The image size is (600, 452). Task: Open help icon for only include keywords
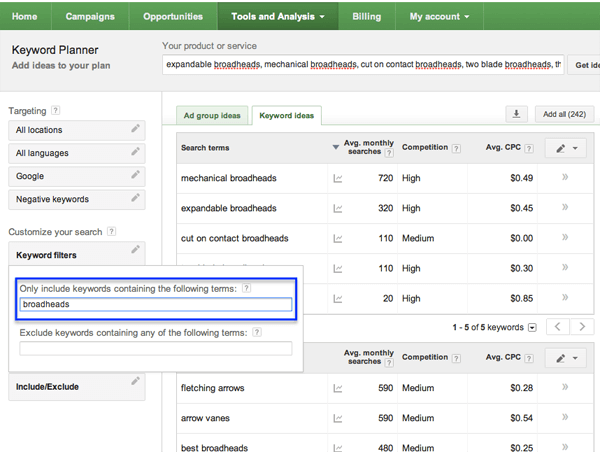coord(247,288)
